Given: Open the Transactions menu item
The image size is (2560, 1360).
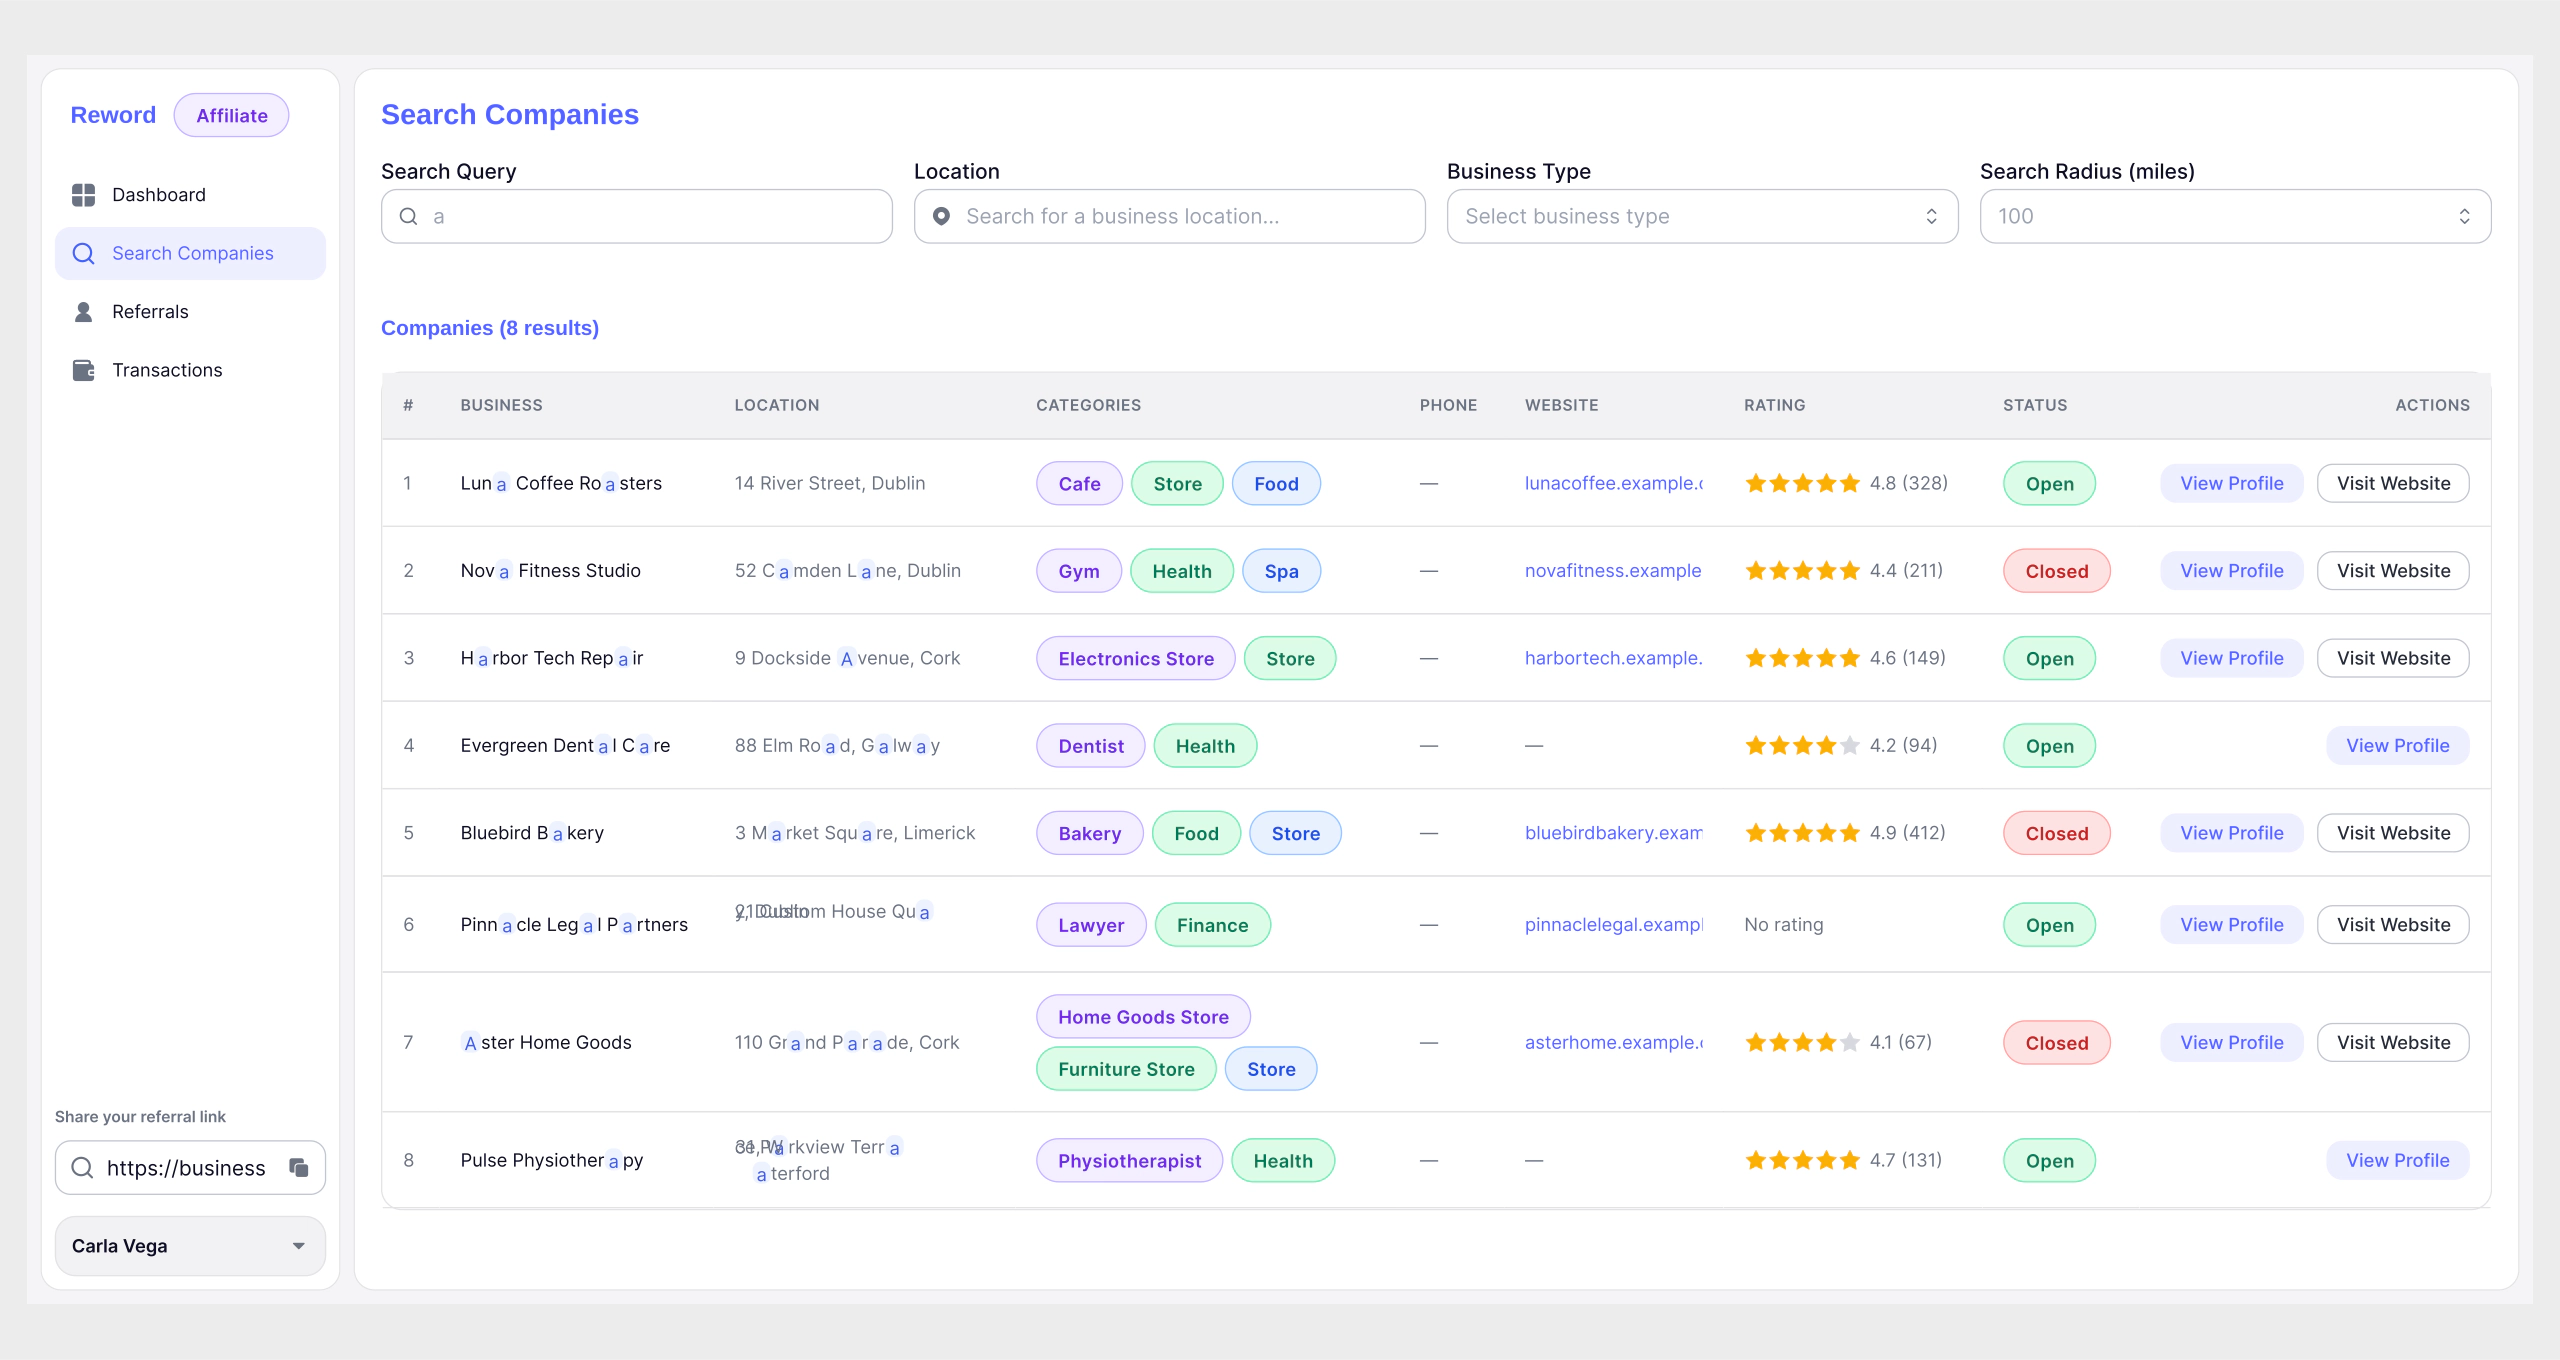Looking at the screenshot, I should (x=167, y=370).
